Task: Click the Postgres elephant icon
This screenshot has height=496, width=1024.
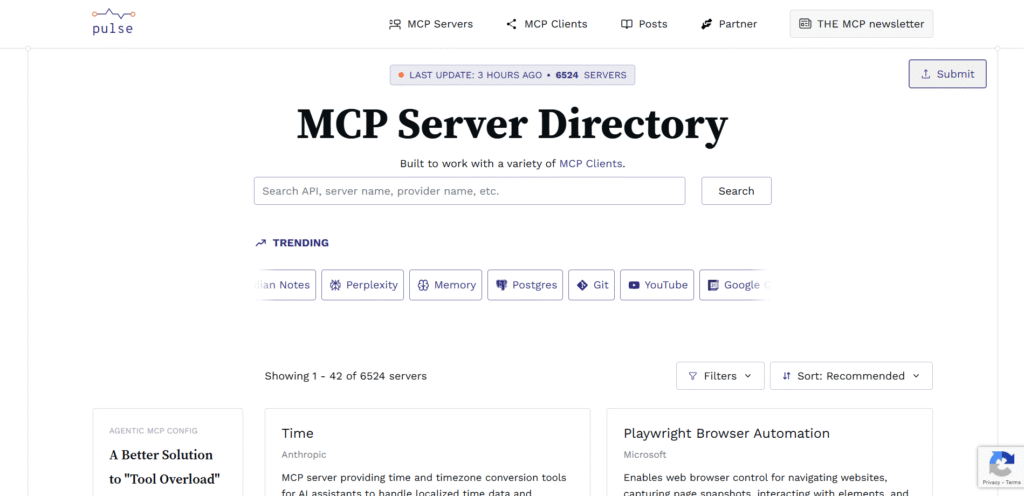Action: [502, 285]
